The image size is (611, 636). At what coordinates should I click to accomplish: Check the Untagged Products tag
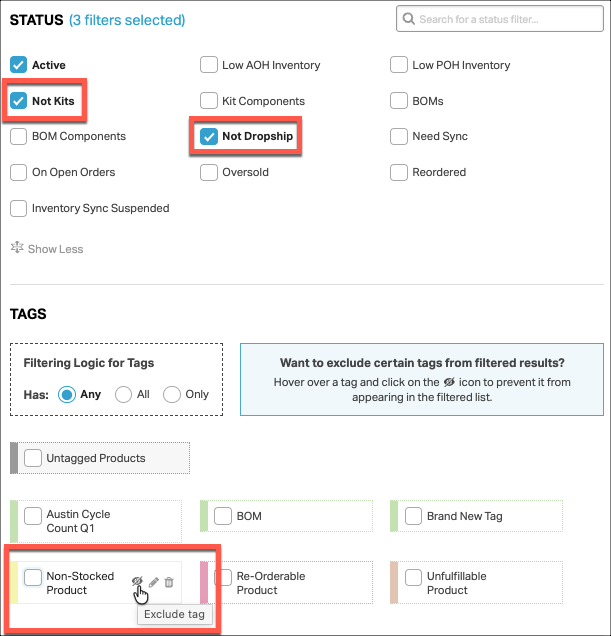point(33,458)
